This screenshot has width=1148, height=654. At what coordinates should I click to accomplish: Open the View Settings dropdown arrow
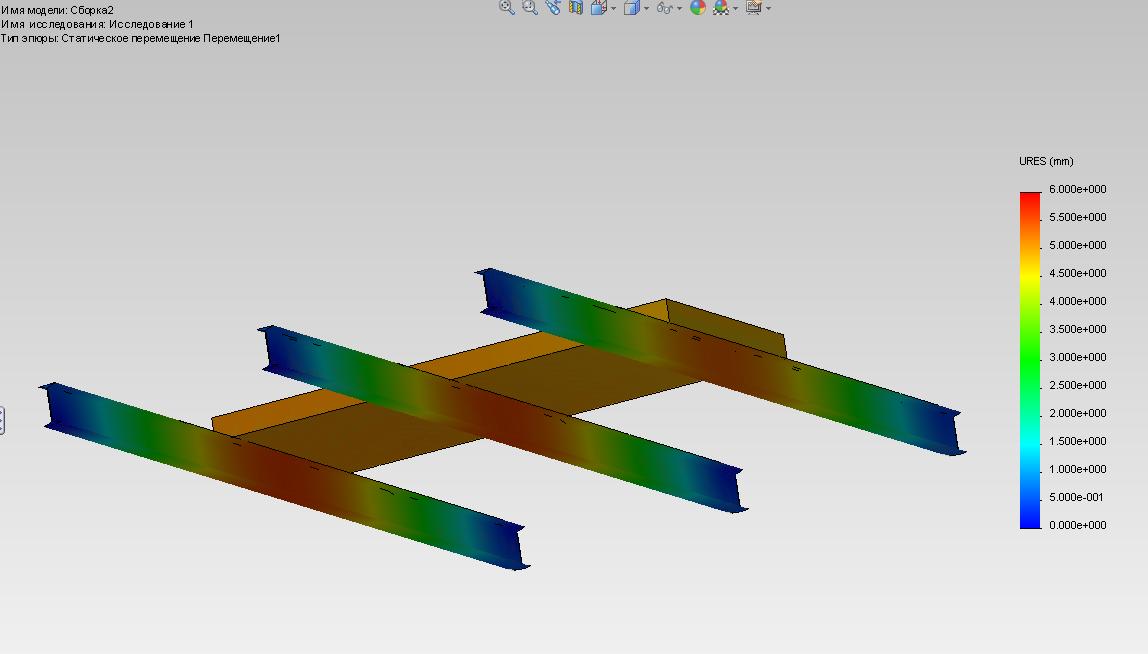768,8
